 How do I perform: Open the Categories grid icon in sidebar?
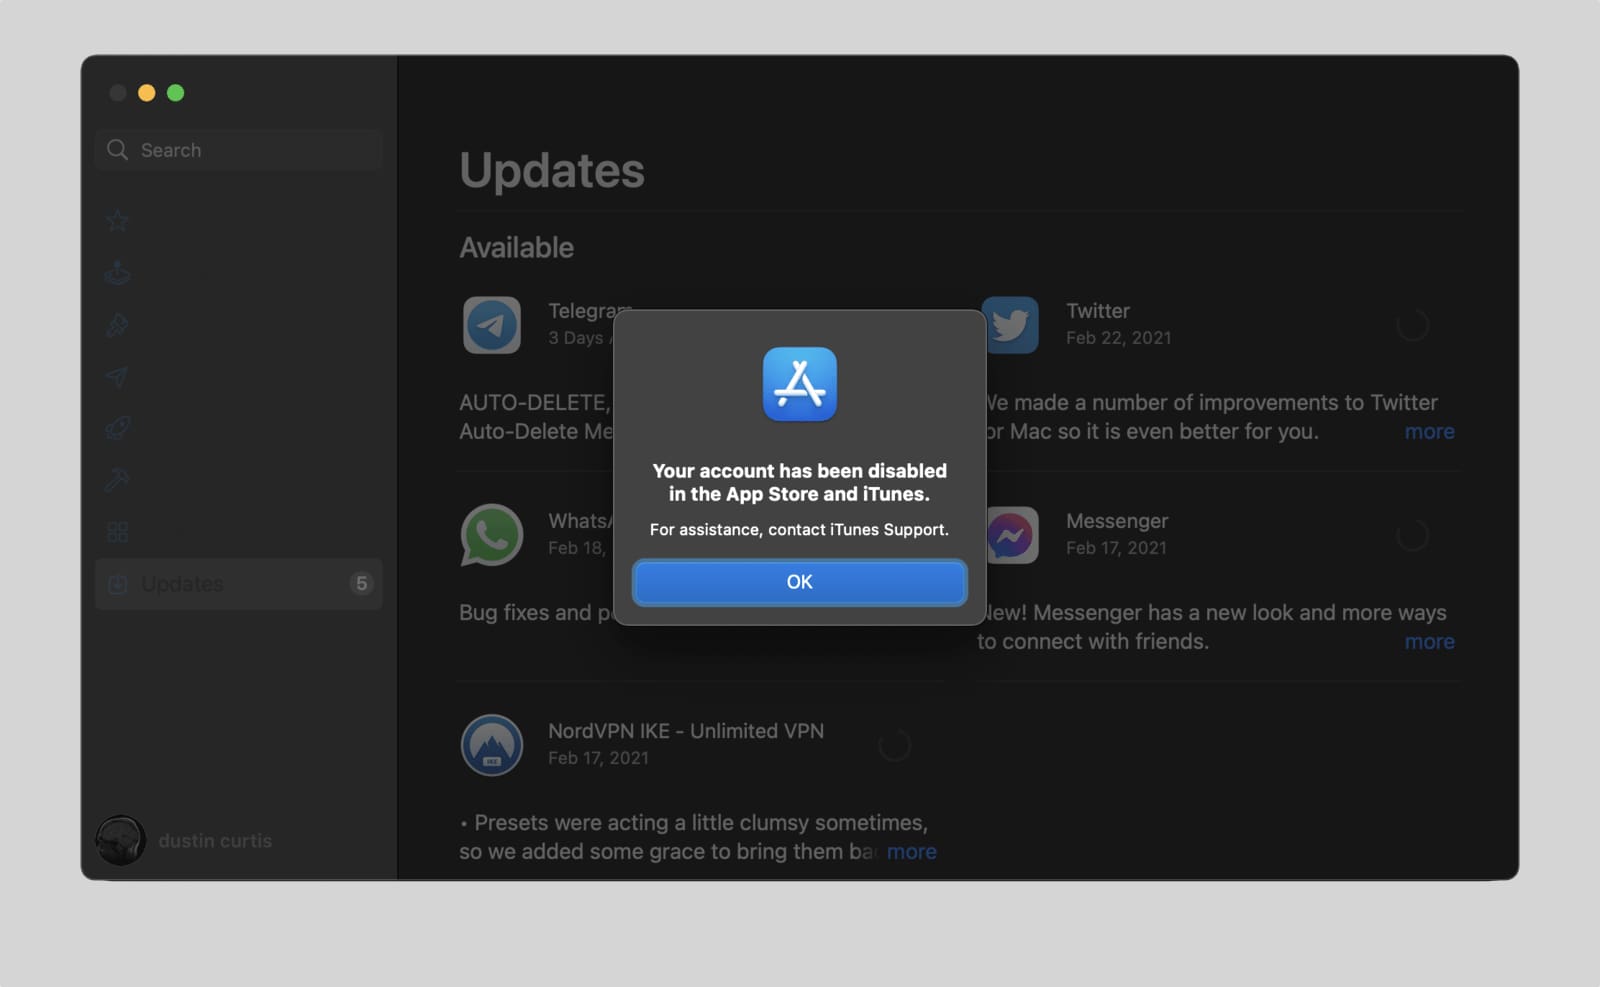[x=117, y=532]
